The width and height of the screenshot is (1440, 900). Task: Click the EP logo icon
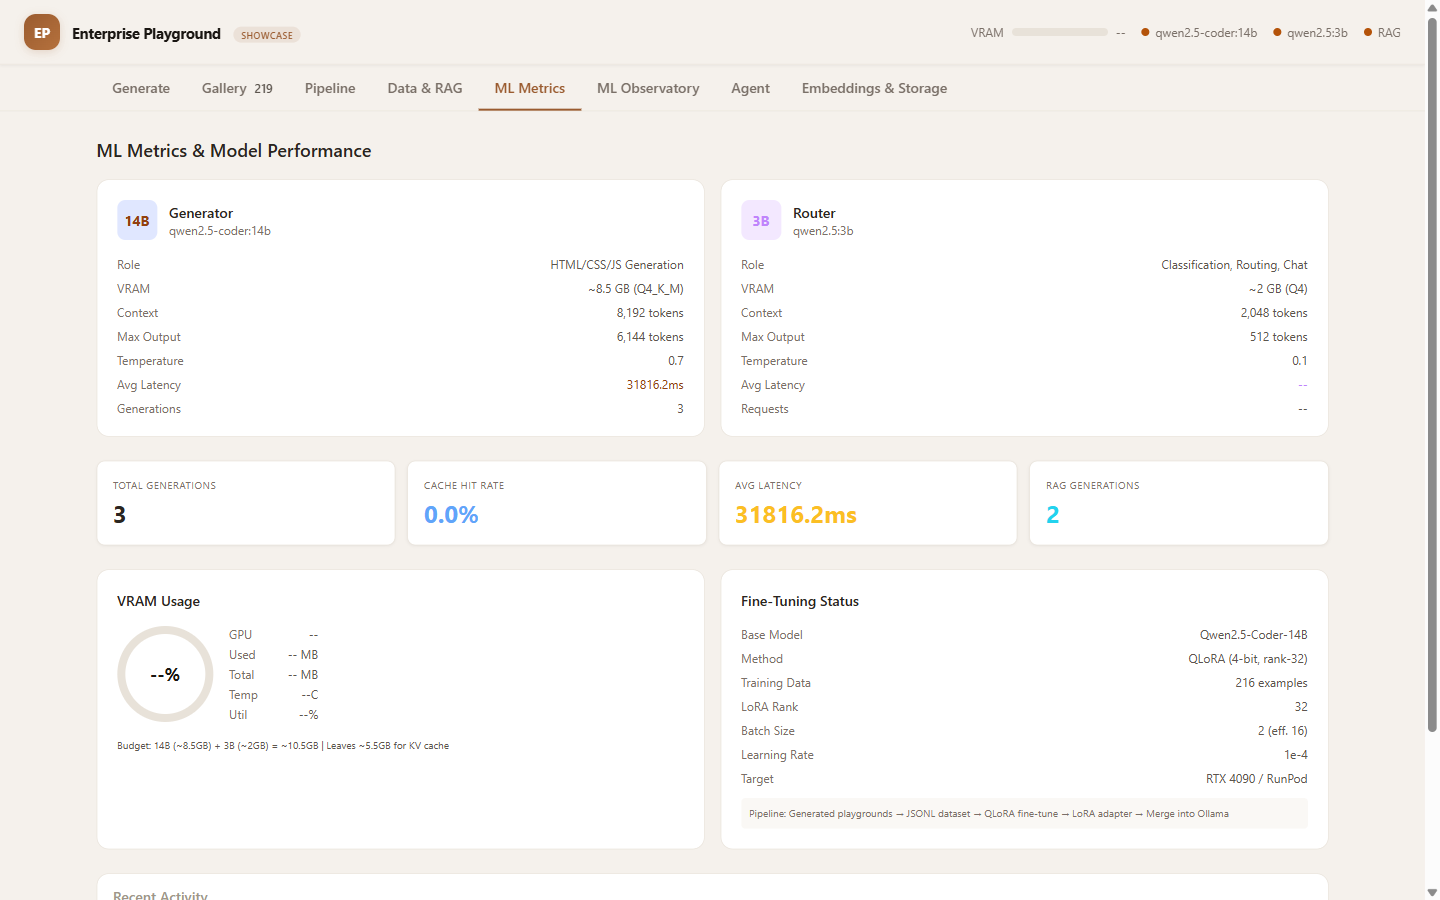click(x=42, y=33)
